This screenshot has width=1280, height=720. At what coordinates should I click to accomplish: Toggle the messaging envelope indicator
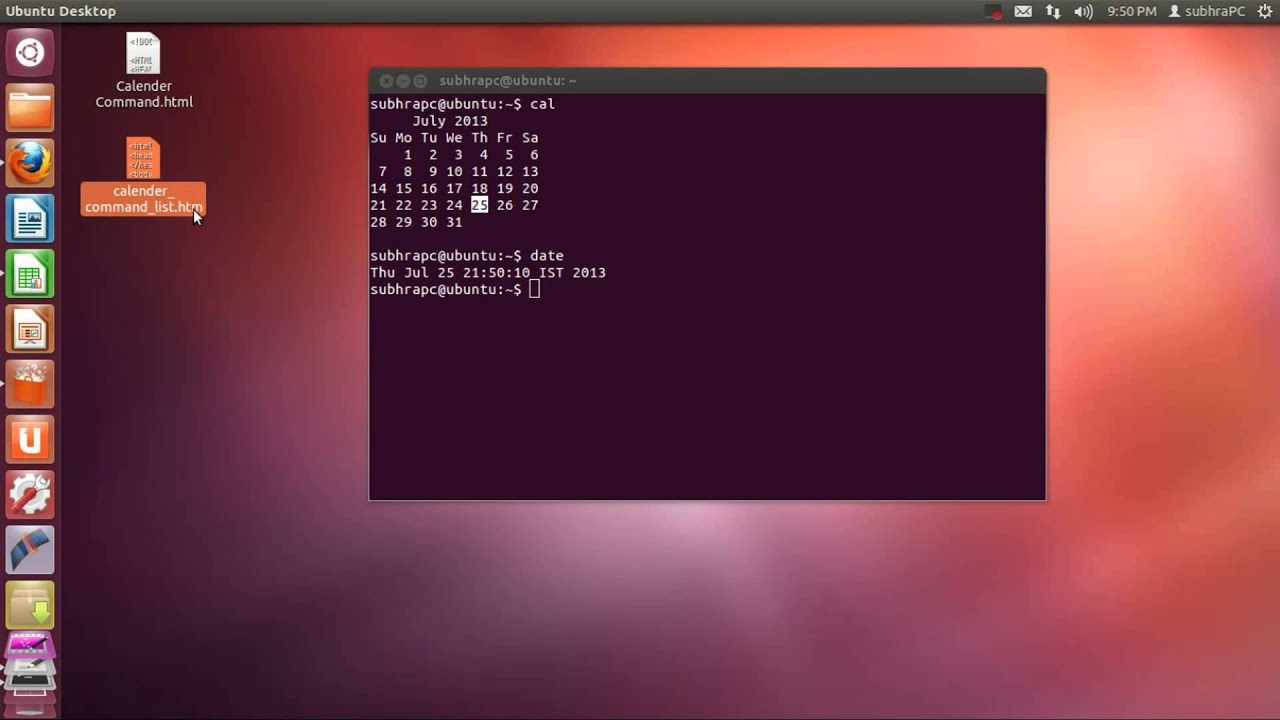click(x=1022, y=11)
